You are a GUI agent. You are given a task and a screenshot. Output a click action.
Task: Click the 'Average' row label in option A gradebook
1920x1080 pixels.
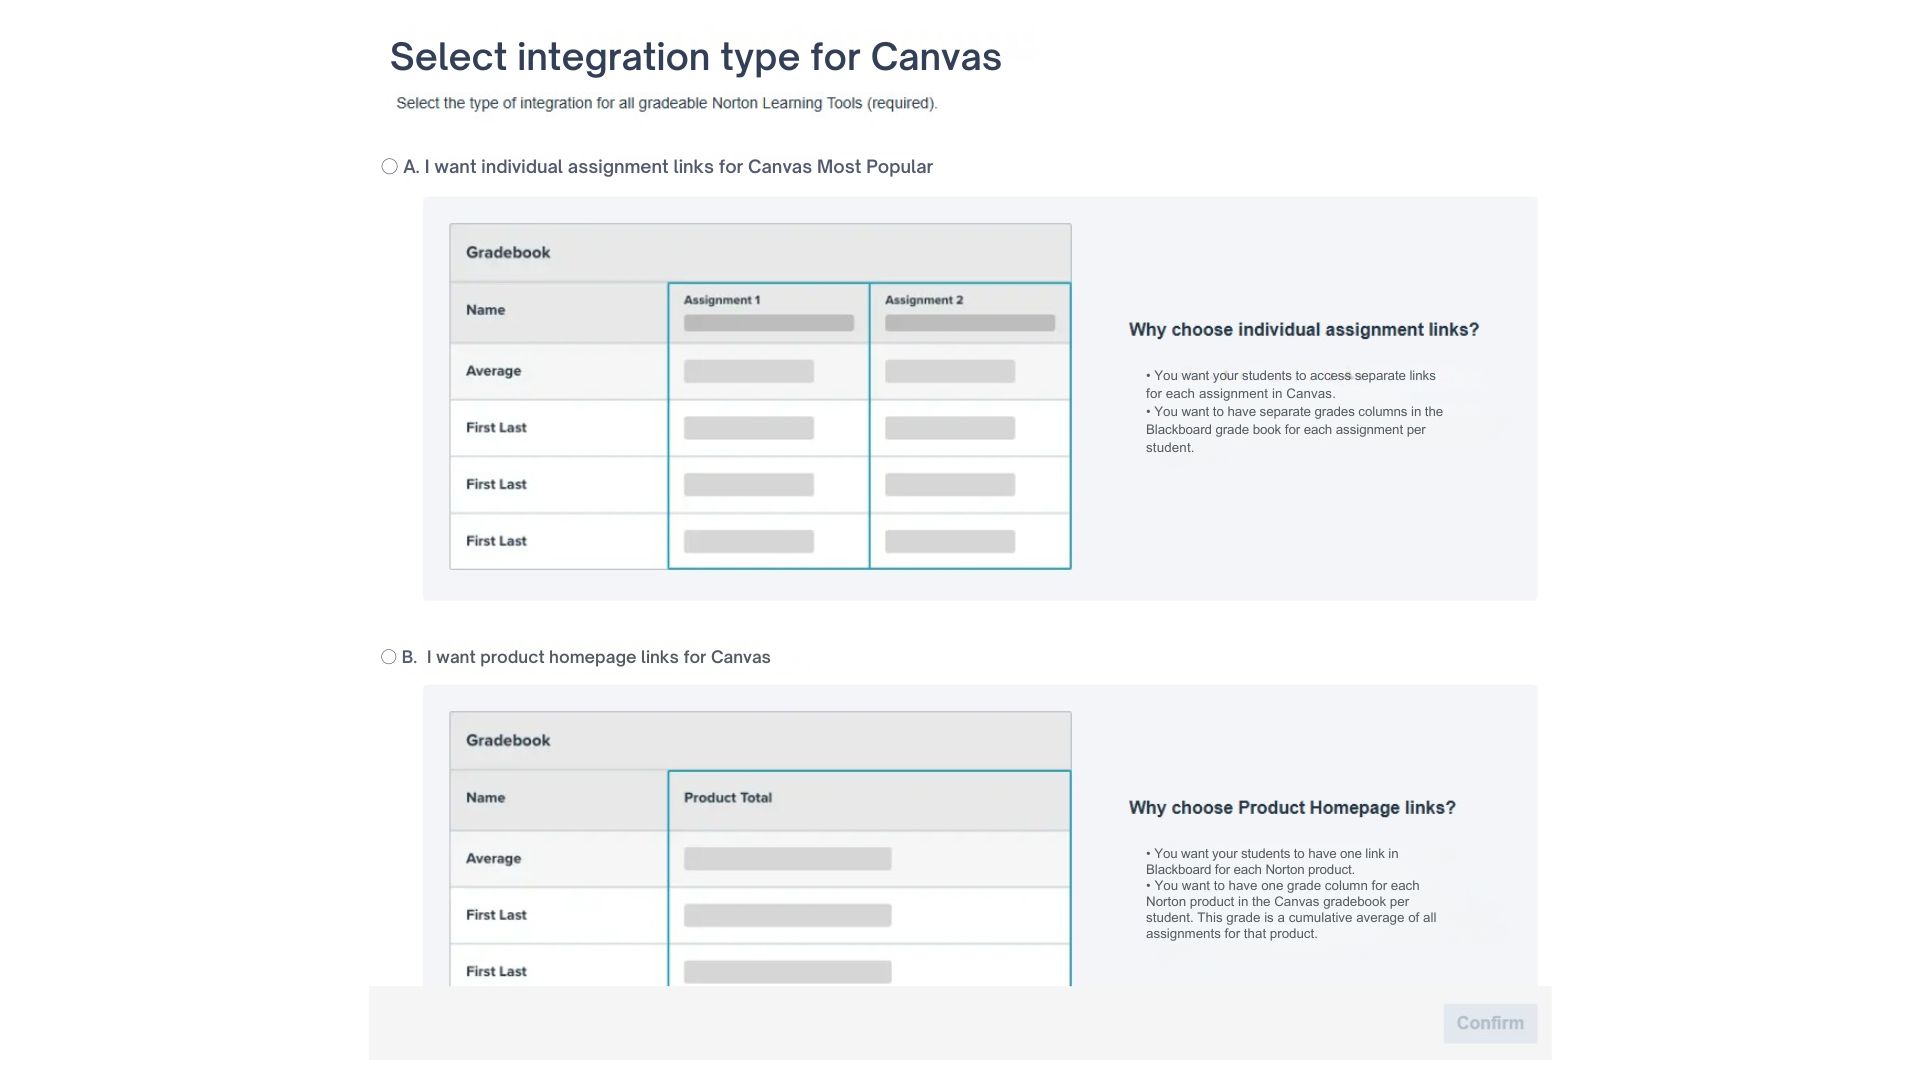(493, 371)
